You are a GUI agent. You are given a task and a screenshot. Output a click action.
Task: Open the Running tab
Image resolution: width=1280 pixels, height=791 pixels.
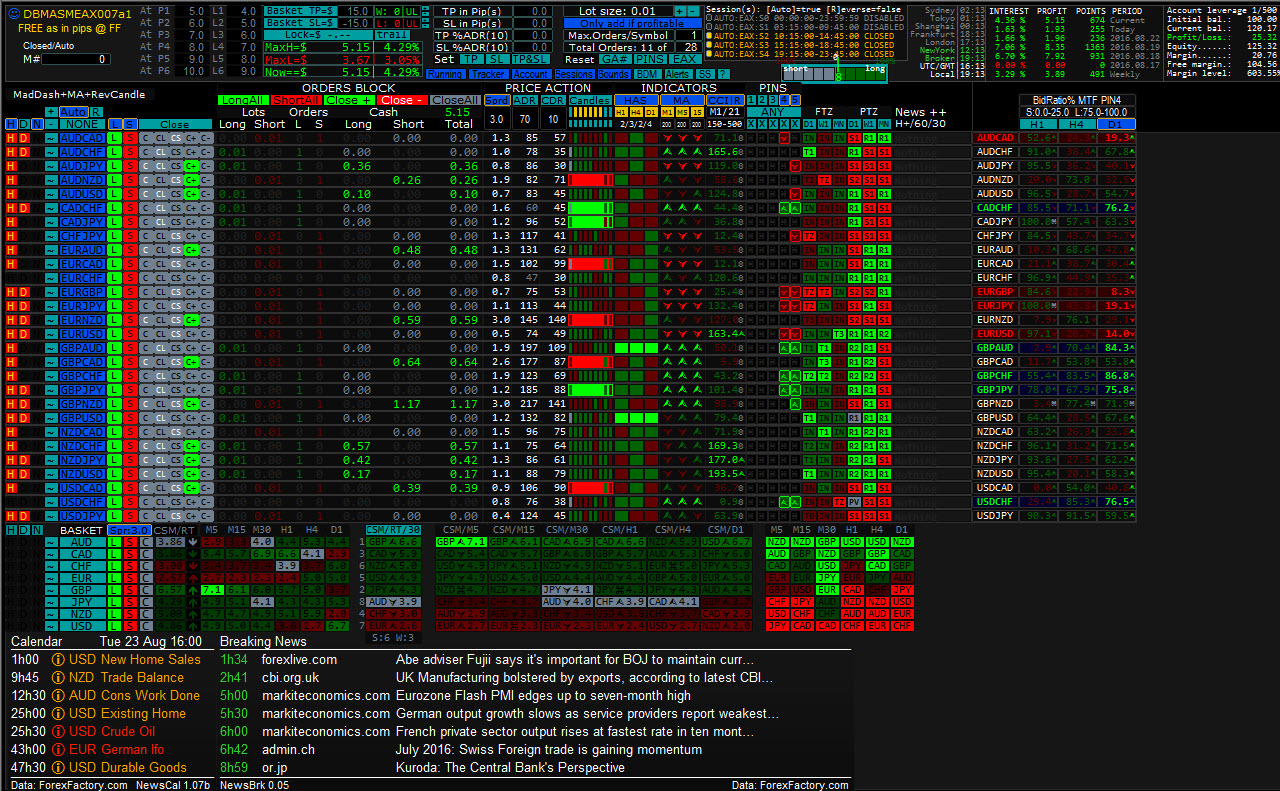coord(444,74)
